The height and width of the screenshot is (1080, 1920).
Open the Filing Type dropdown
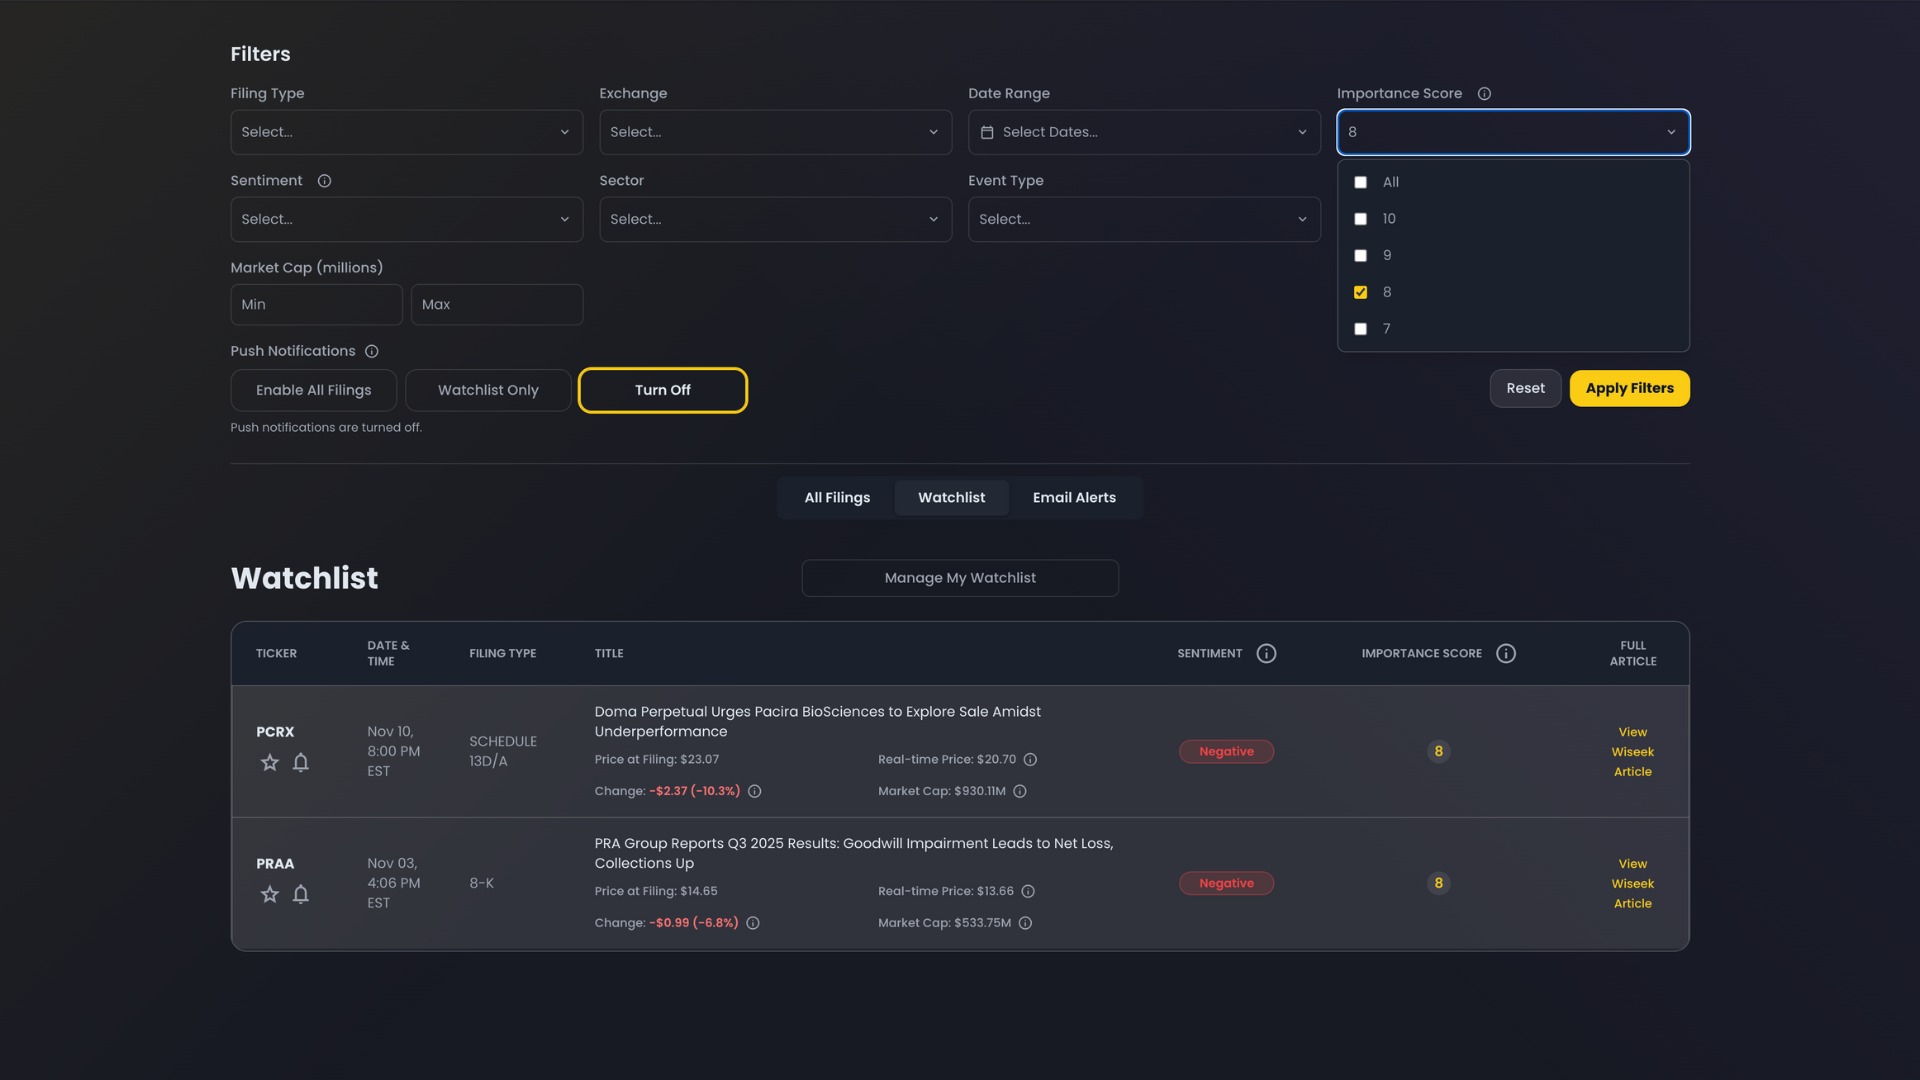click(x=406, y=132)
